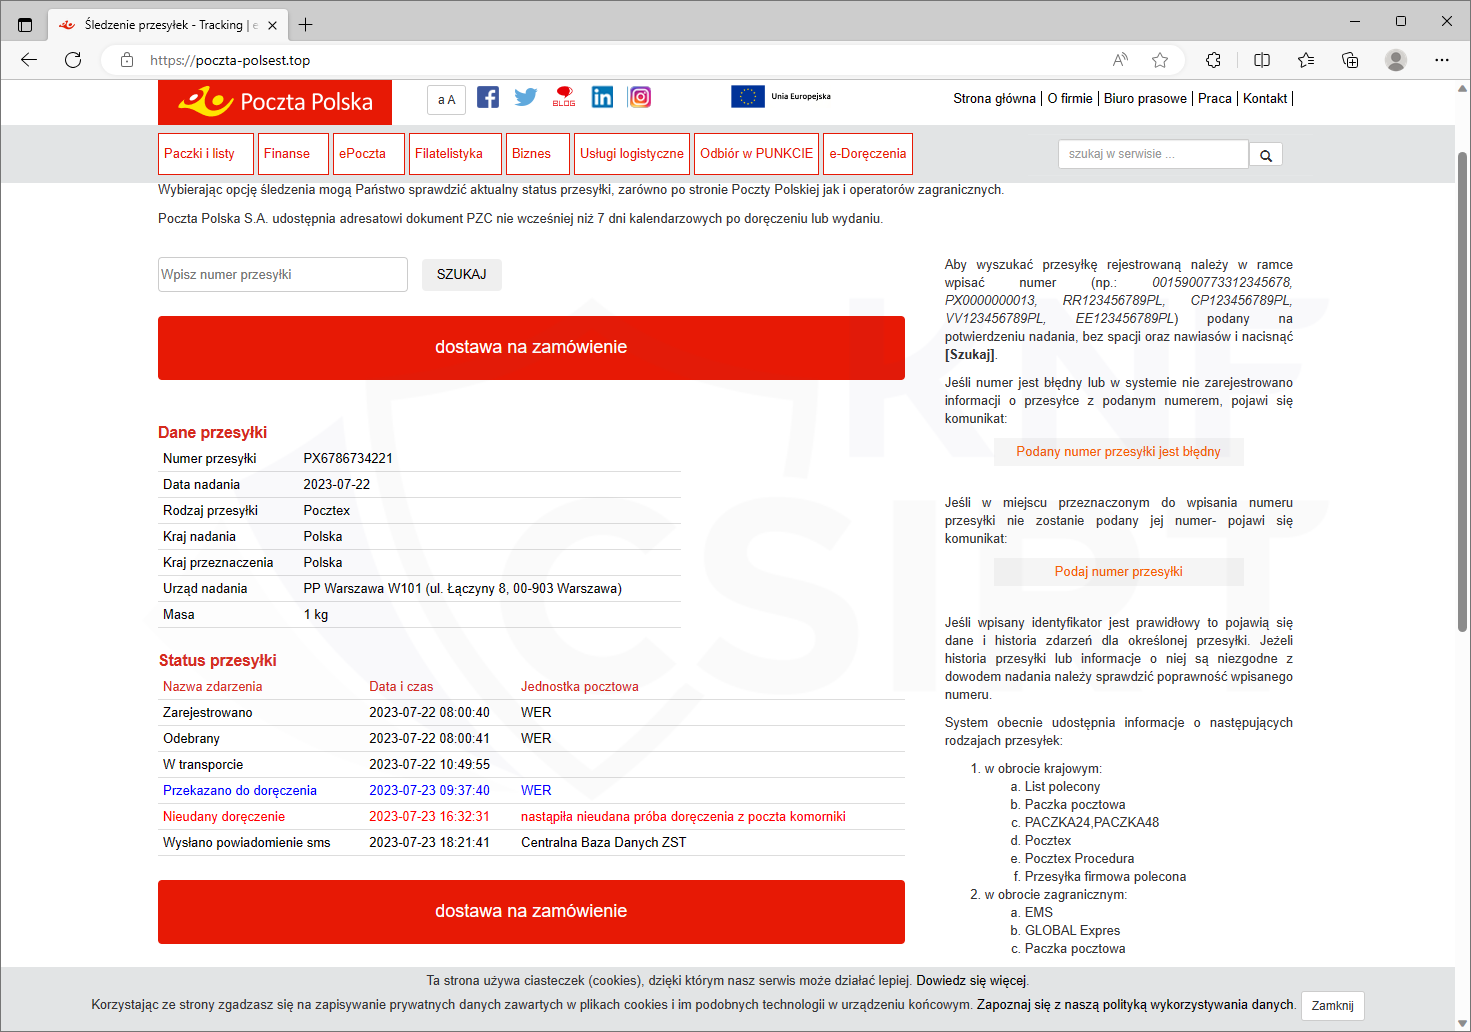Open the e-Doręczenia menu item
Screen dimensions: 1471x1032
[x=867, y=154]
